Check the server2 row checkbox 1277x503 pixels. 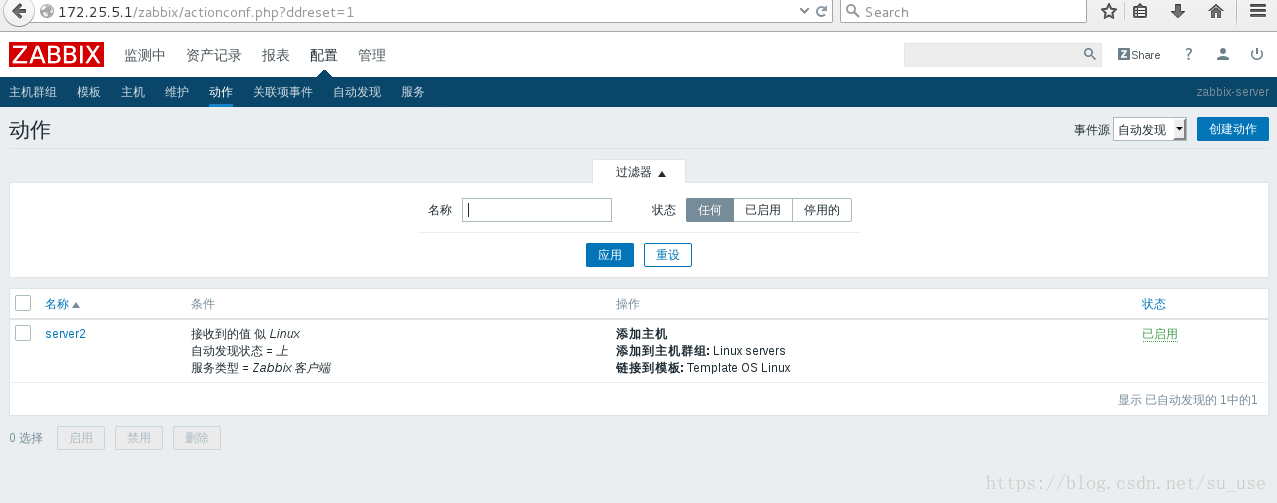(x=23, y=333)
